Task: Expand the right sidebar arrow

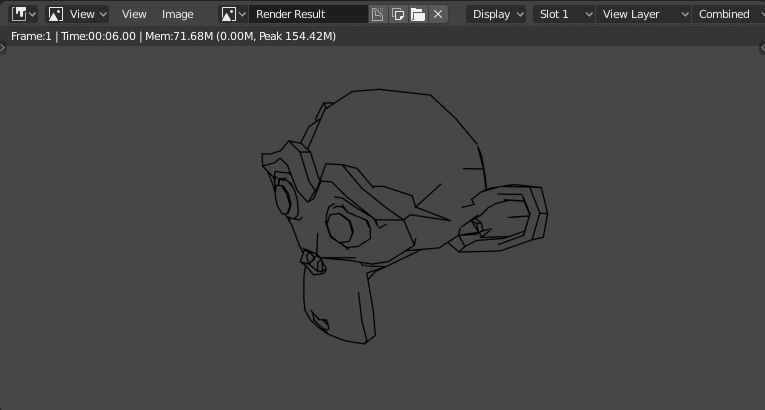Action: 762,48
